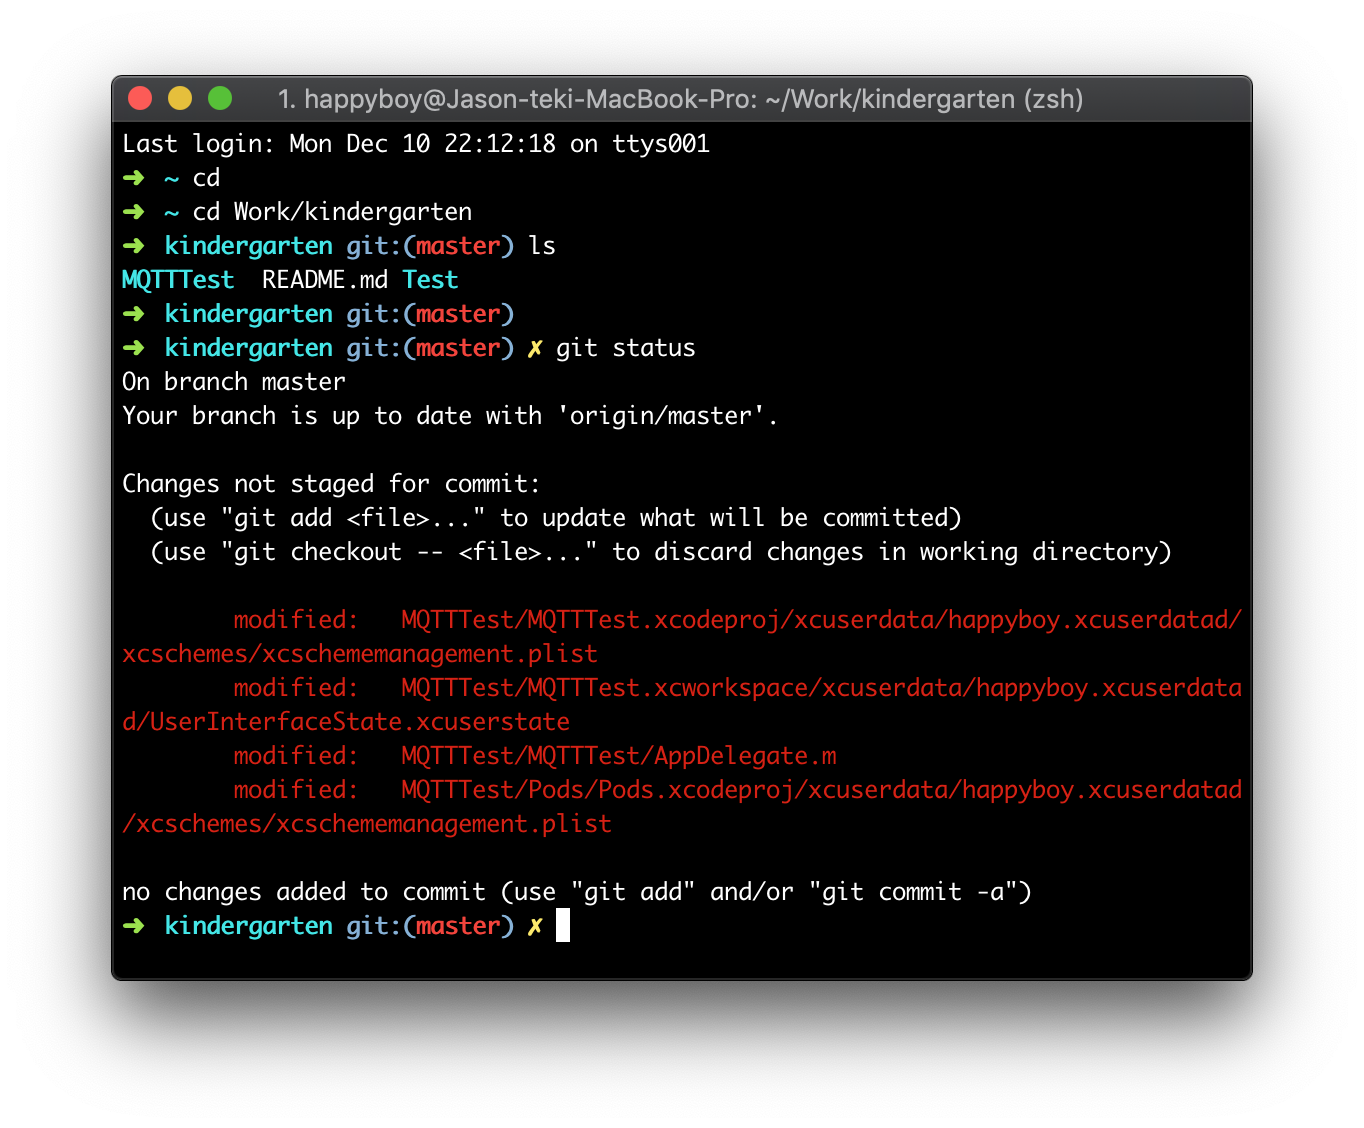Select README.md in the ls output

click(324, 280)
